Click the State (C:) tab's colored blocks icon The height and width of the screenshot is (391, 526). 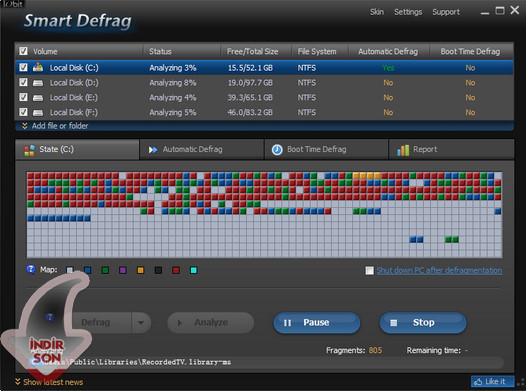(29, 150)
